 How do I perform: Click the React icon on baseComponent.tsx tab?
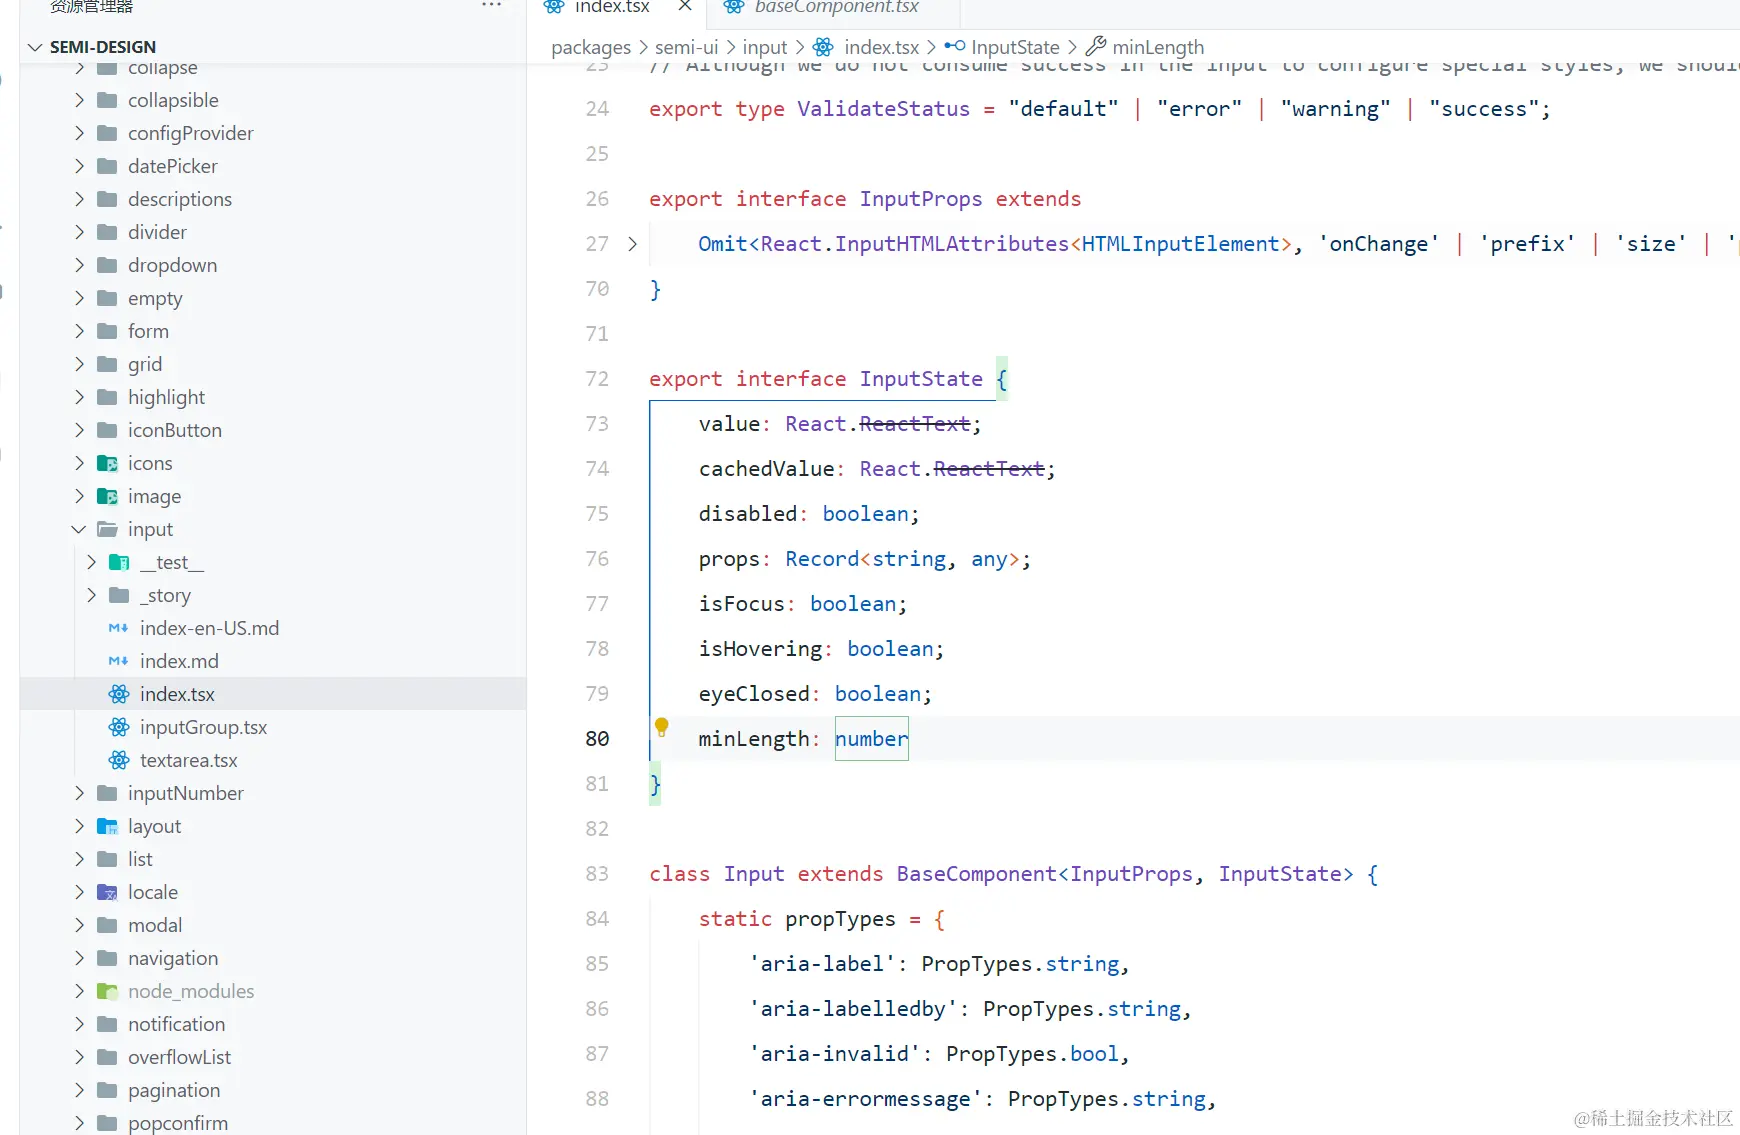(x=734, y=7)
